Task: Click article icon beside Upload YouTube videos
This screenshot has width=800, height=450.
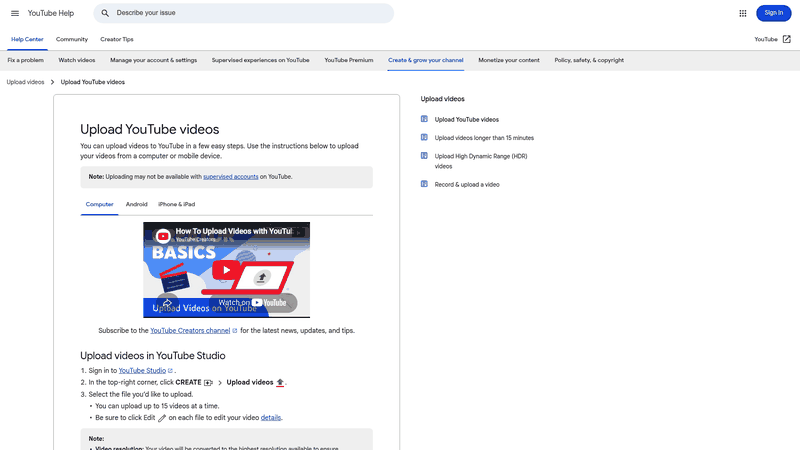Action: pyautogui.click(x=424, y=119)
